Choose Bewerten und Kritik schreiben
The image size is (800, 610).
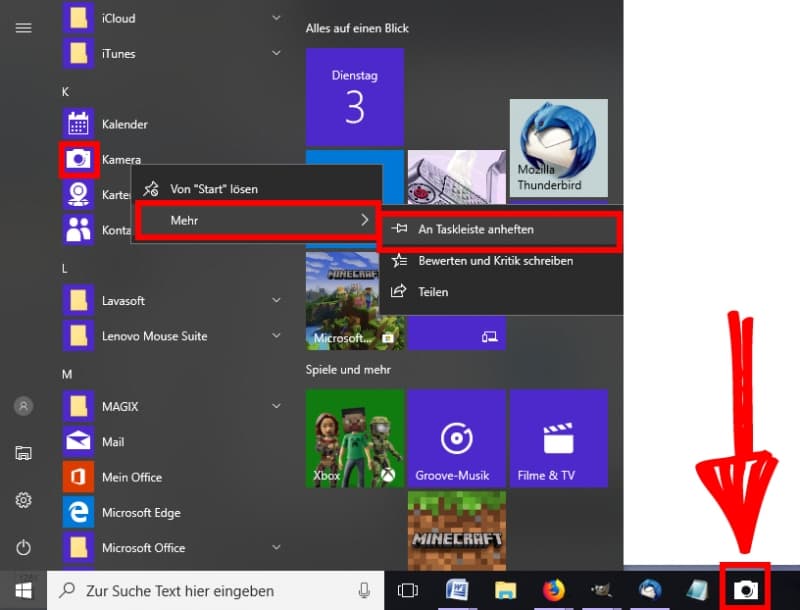[x=501, y=261]
